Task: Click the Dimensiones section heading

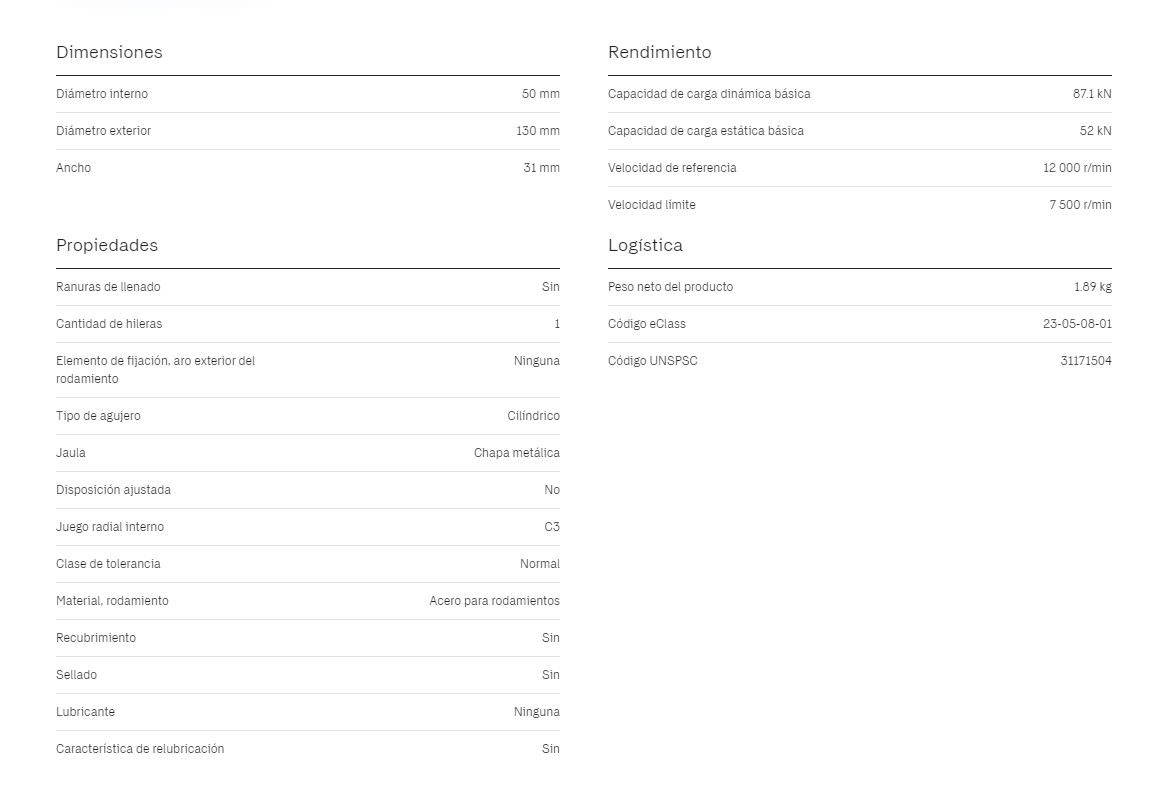Action: 109,52
